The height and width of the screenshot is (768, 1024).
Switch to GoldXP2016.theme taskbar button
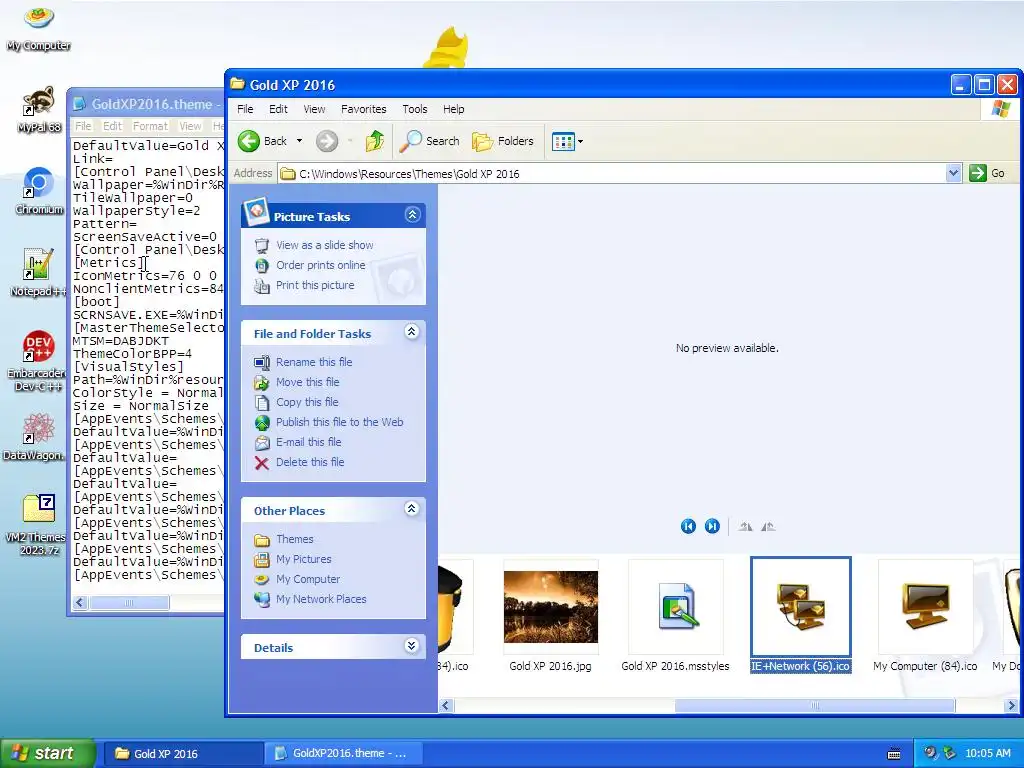tap(342, 754)
